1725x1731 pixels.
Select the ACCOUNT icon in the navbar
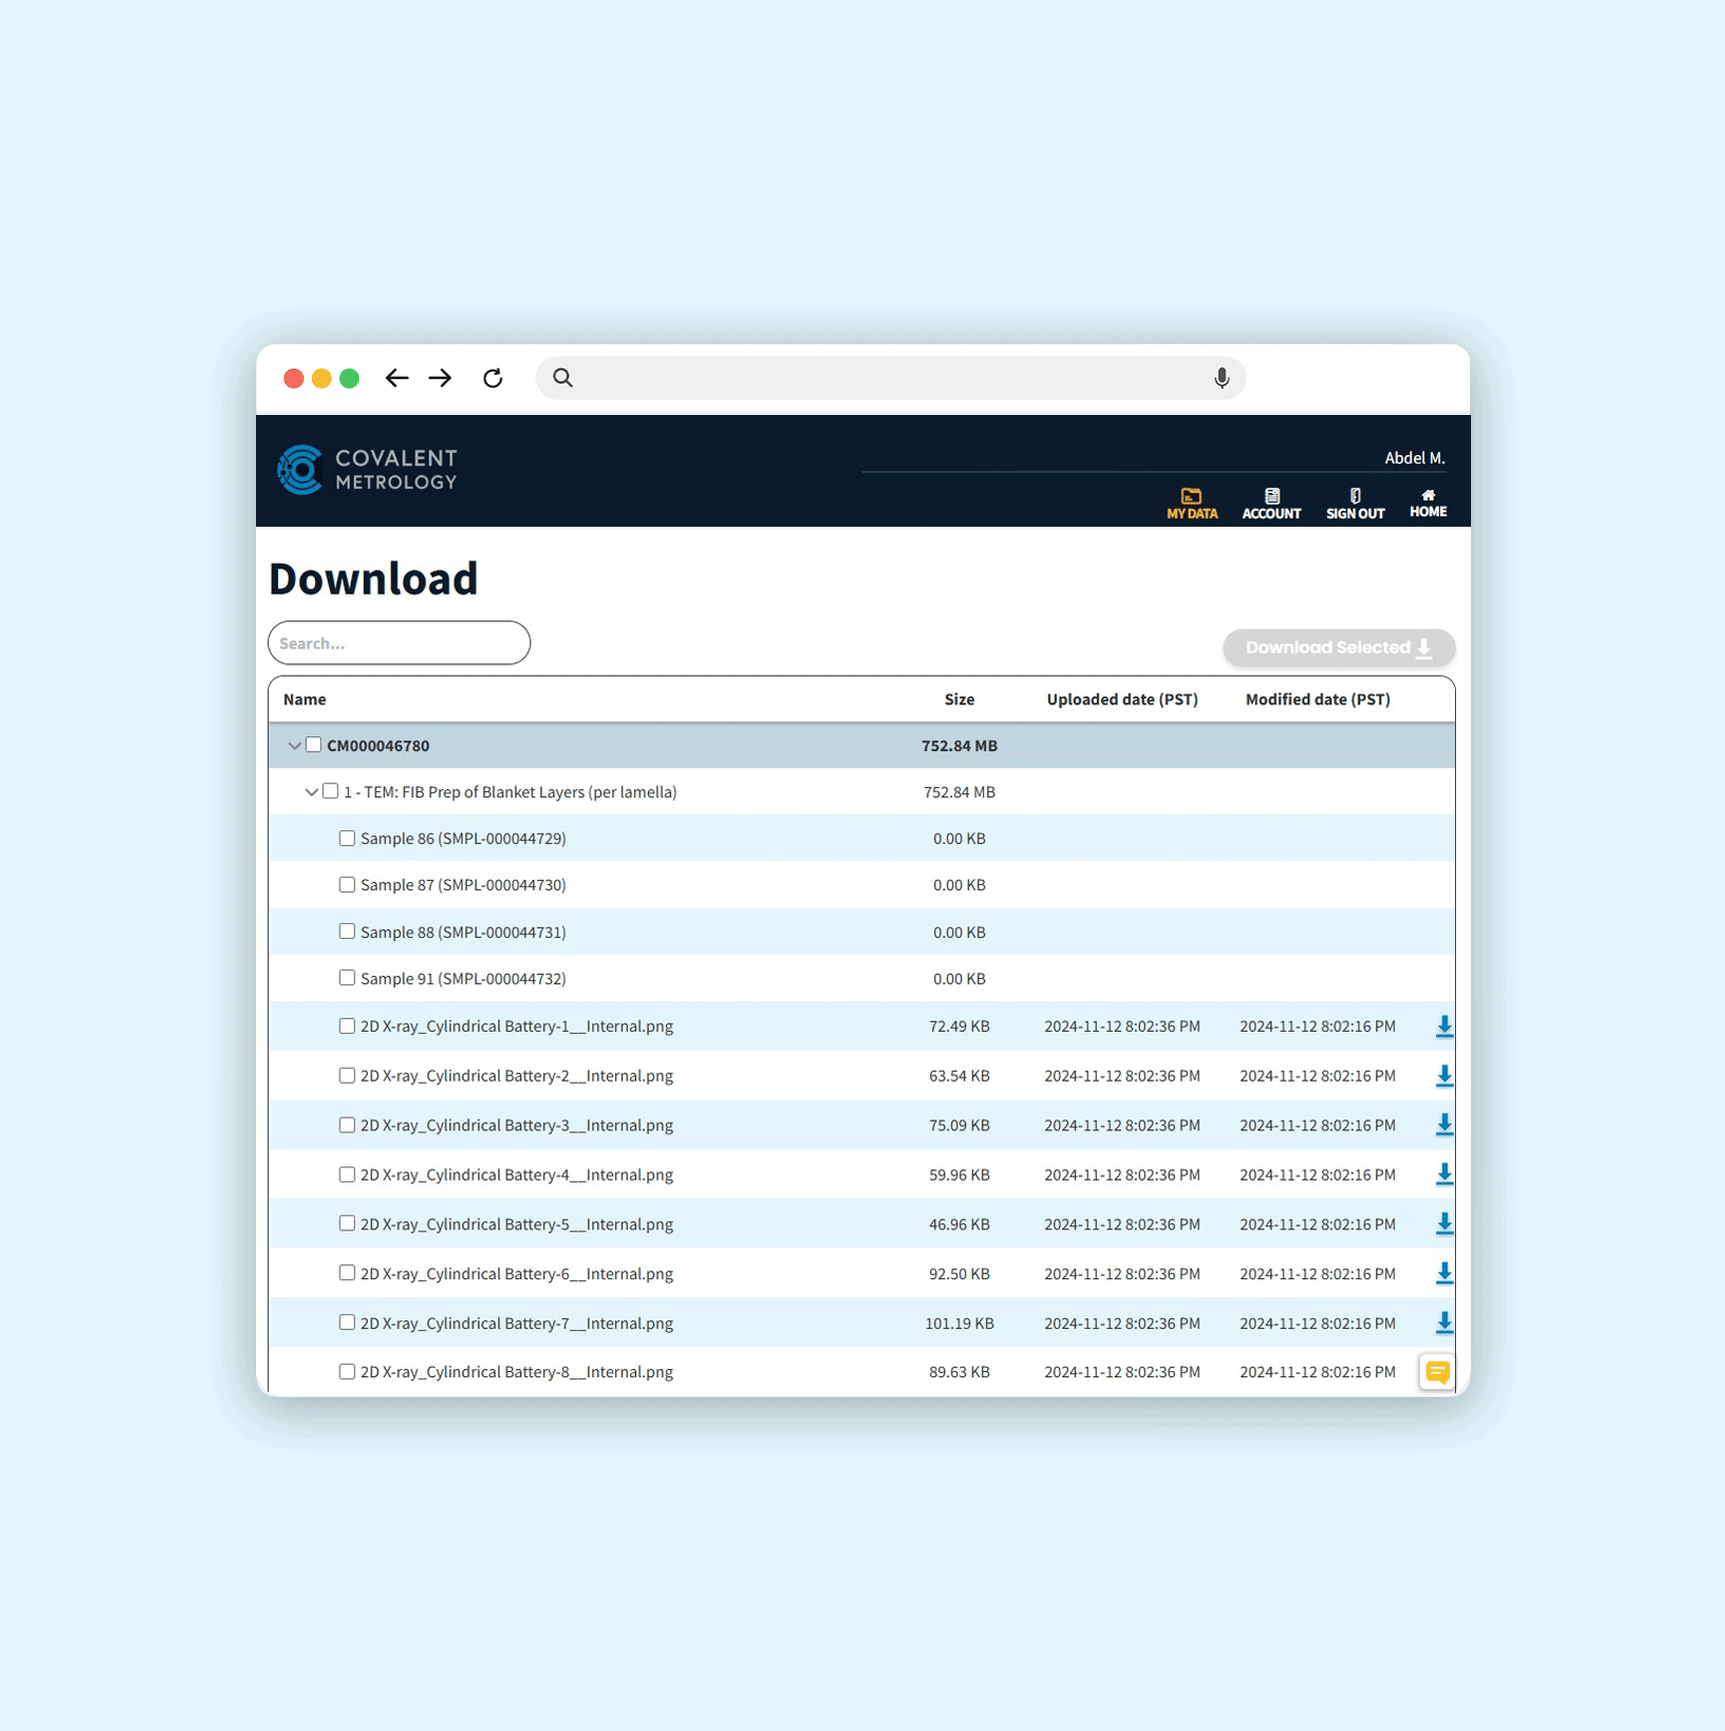tap(1271, 494)
